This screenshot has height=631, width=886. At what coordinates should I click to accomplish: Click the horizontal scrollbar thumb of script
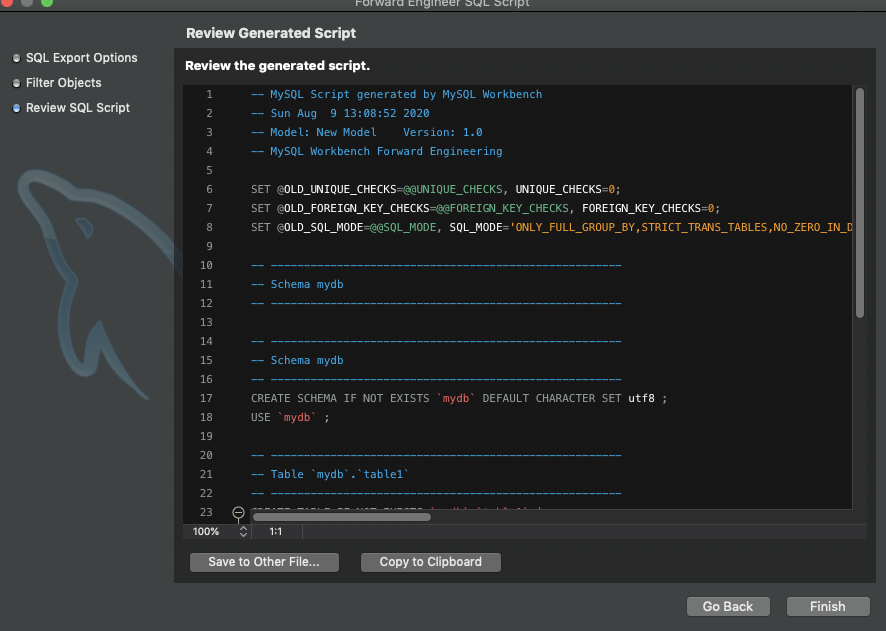(342, 517)
